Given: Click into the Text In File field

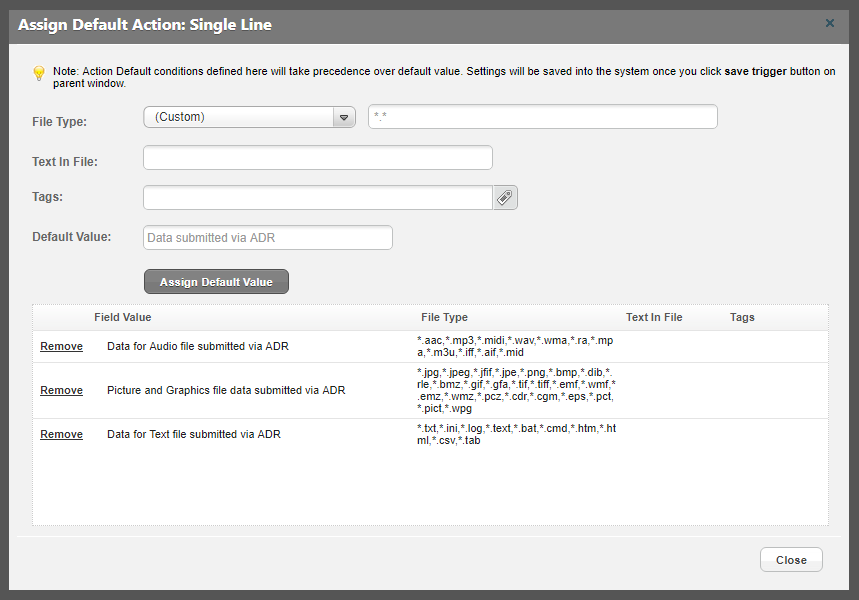Looking at the screenshot, I should [x=318, y=157].
